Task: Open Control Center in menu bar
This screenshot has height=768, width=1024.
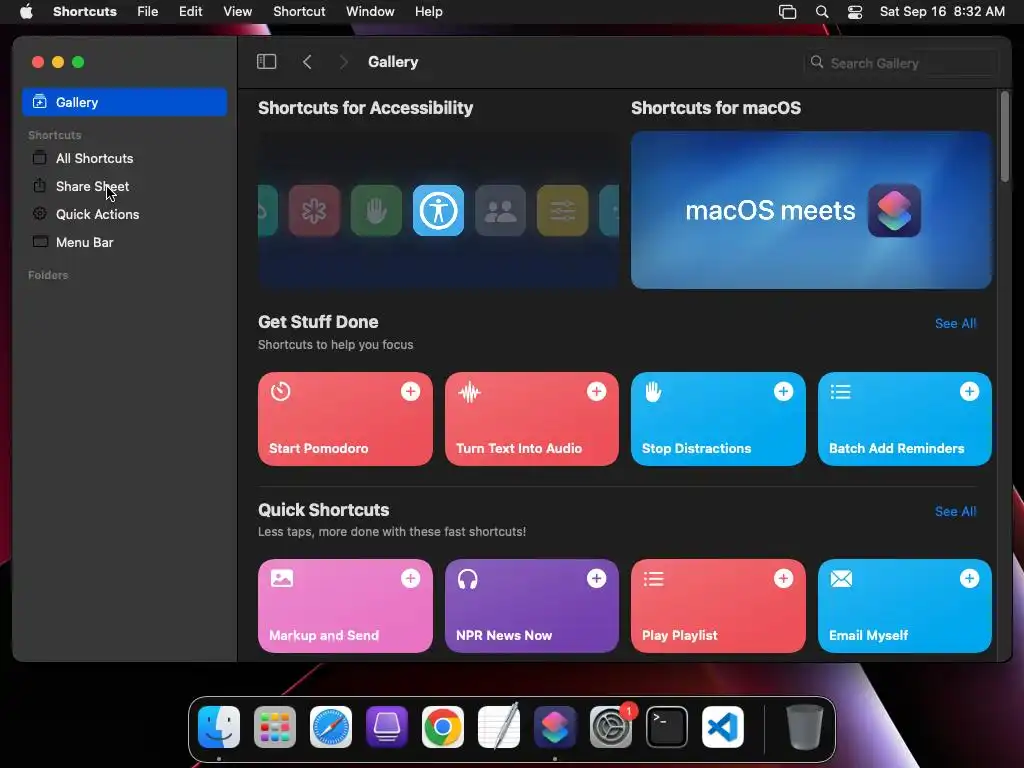Action: pos(855,12)
